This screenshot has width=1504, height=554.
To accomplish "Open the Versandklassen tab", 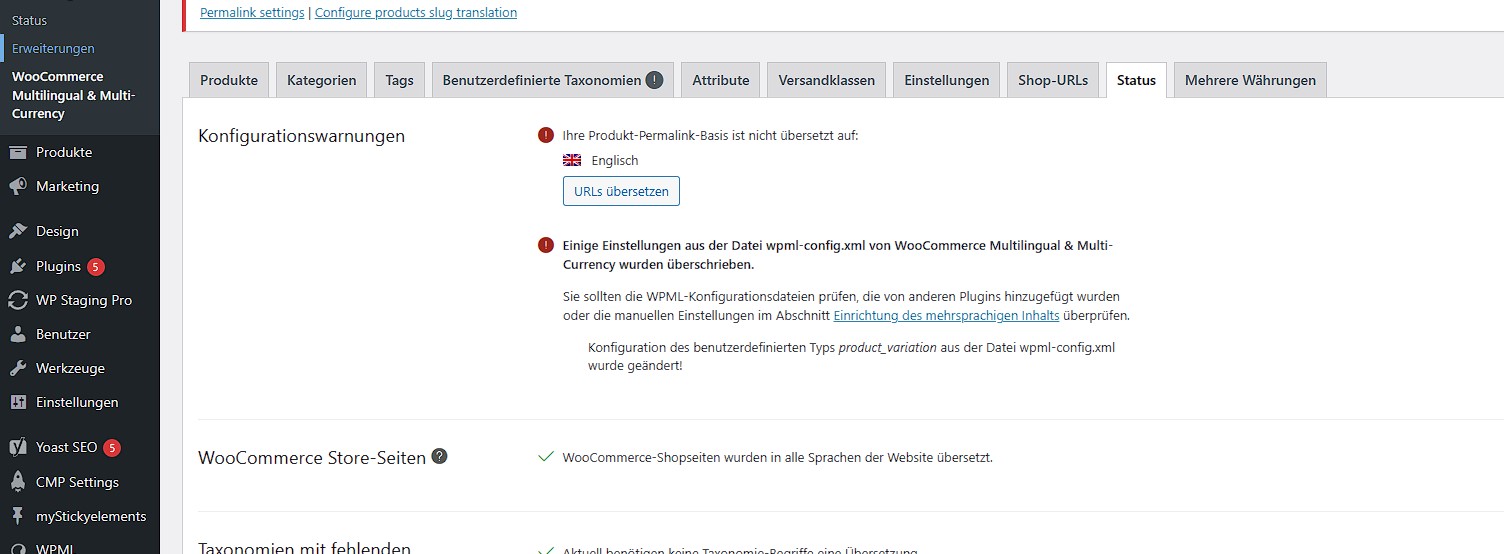I will pos(826,80).
